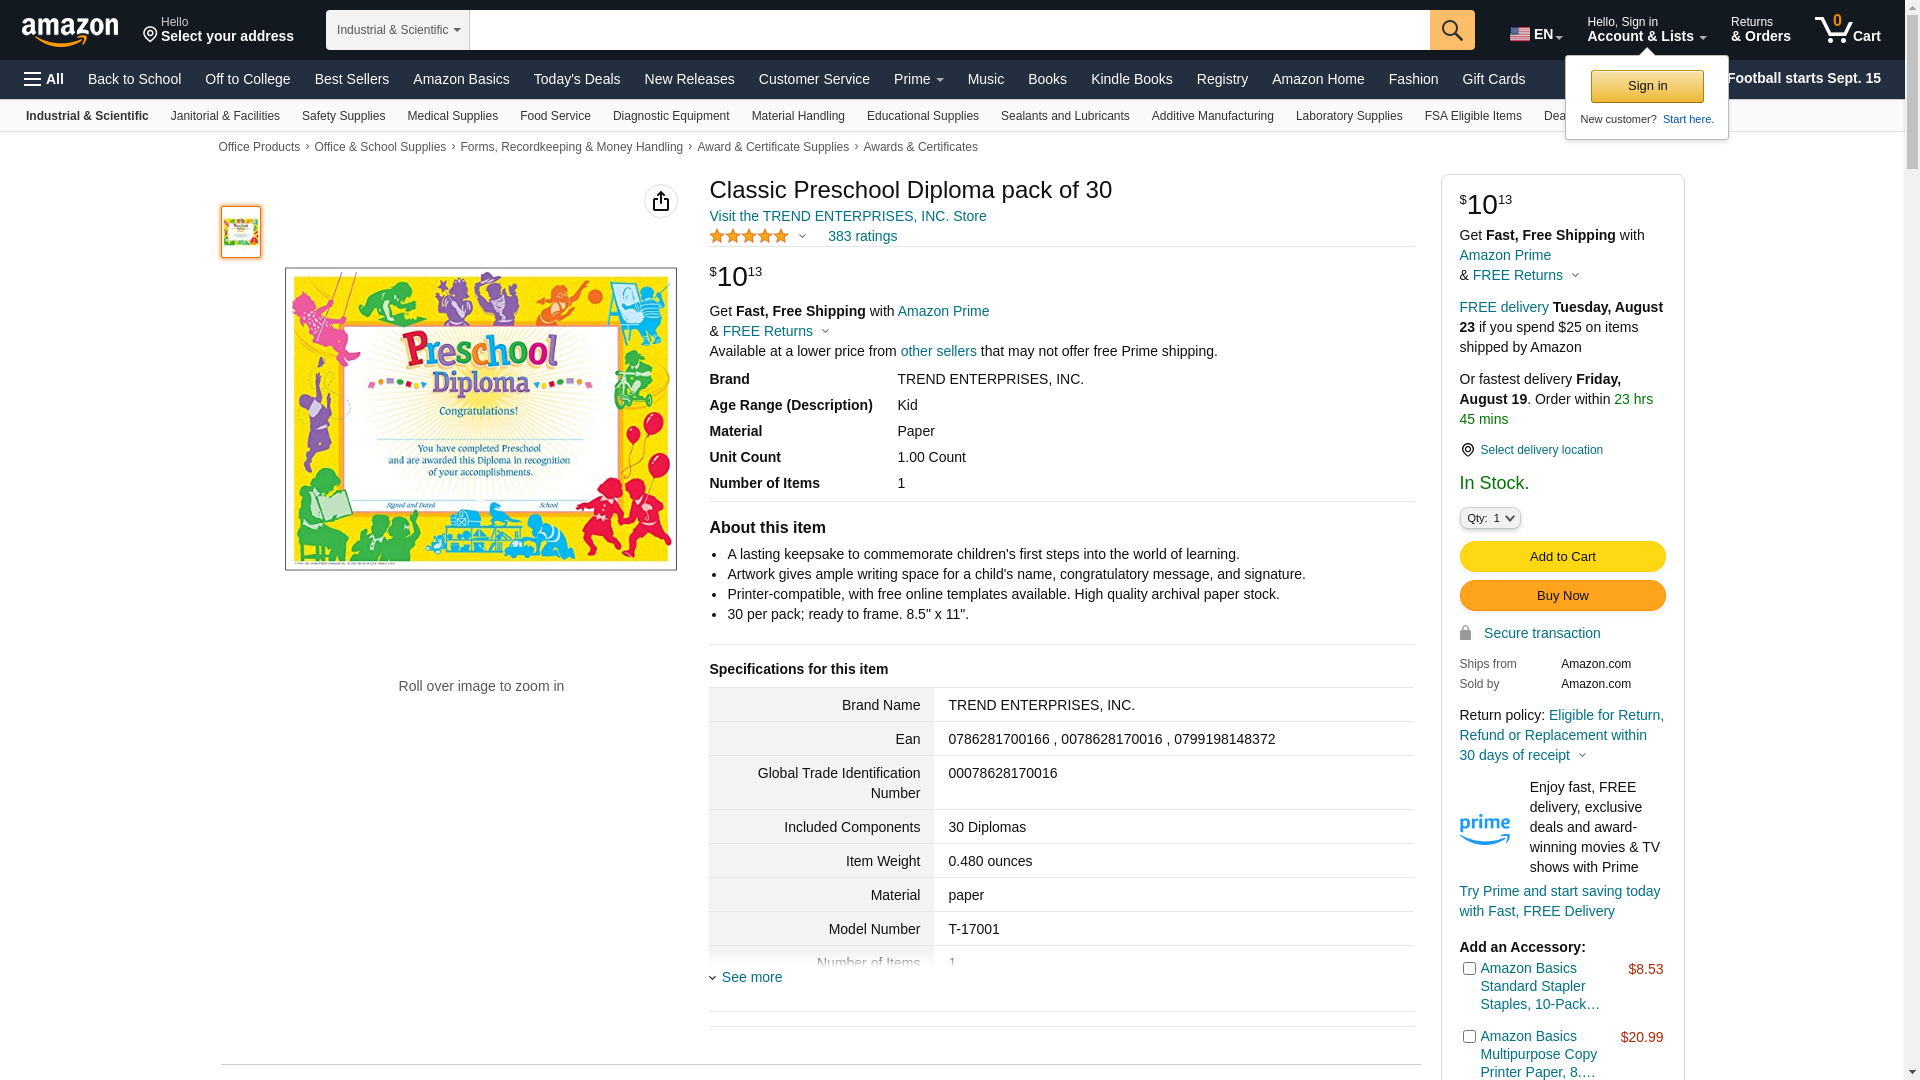Select delivery location pin link
This screenshot has height=1080, width=1920.
click(x=1531, y=450)
